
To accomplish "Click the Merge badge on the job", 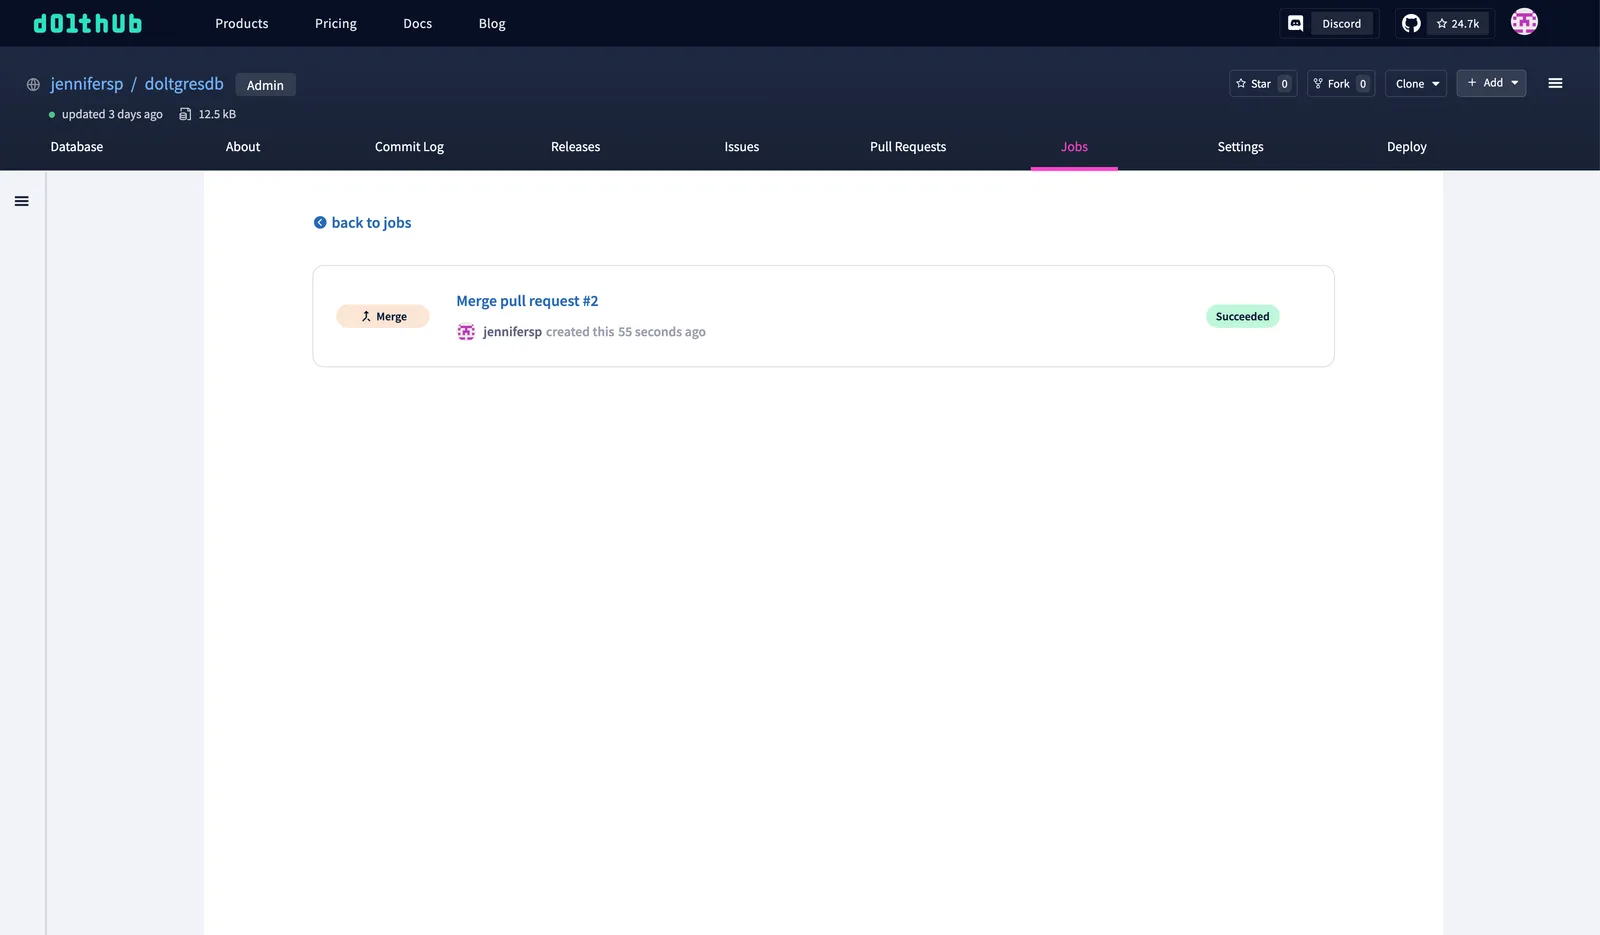I will pos(383,316).
